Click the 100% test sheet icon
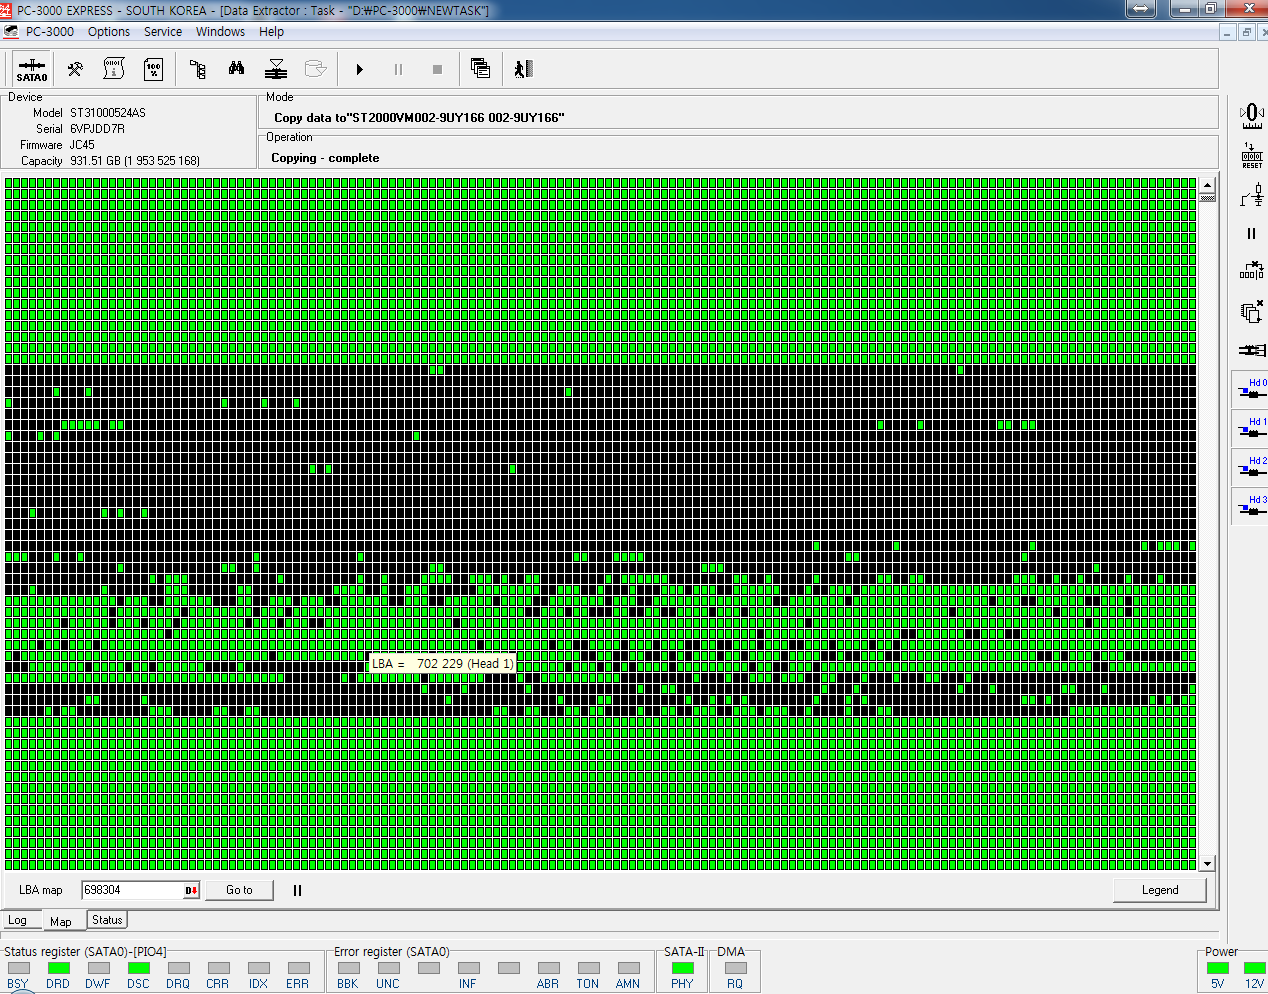 (x=153, y=69)
